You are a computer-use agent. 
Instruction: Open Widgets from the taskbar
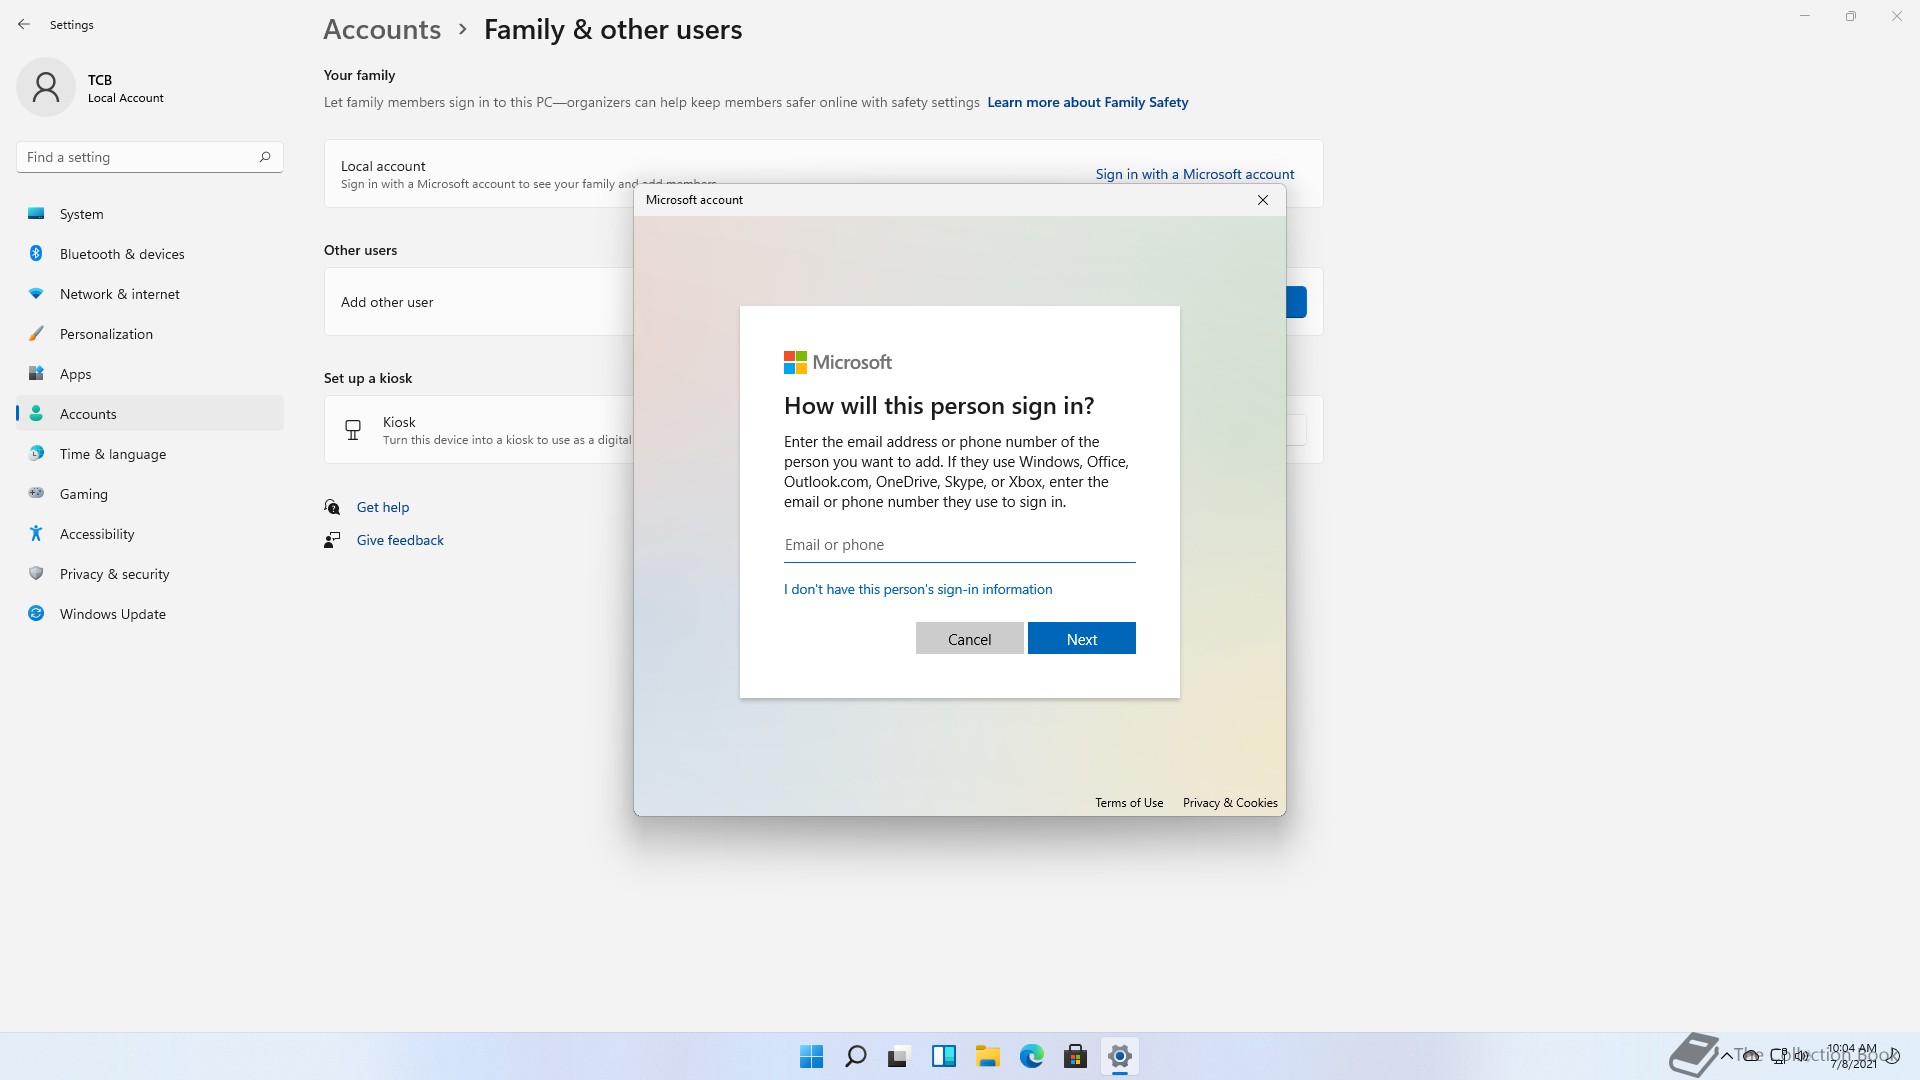[x=943, y=1056]
